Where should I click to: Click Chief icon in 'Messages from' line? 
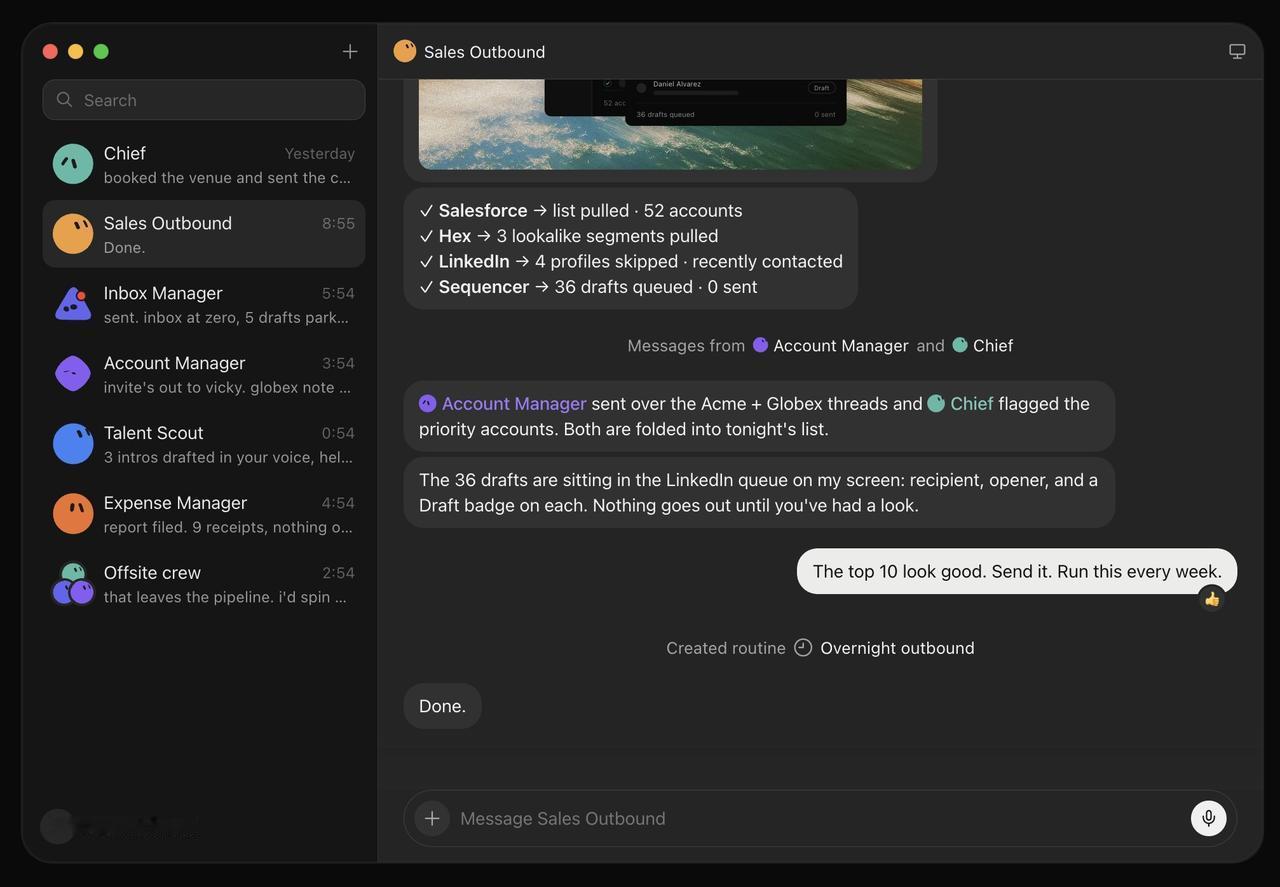click(x=960, y=345)
